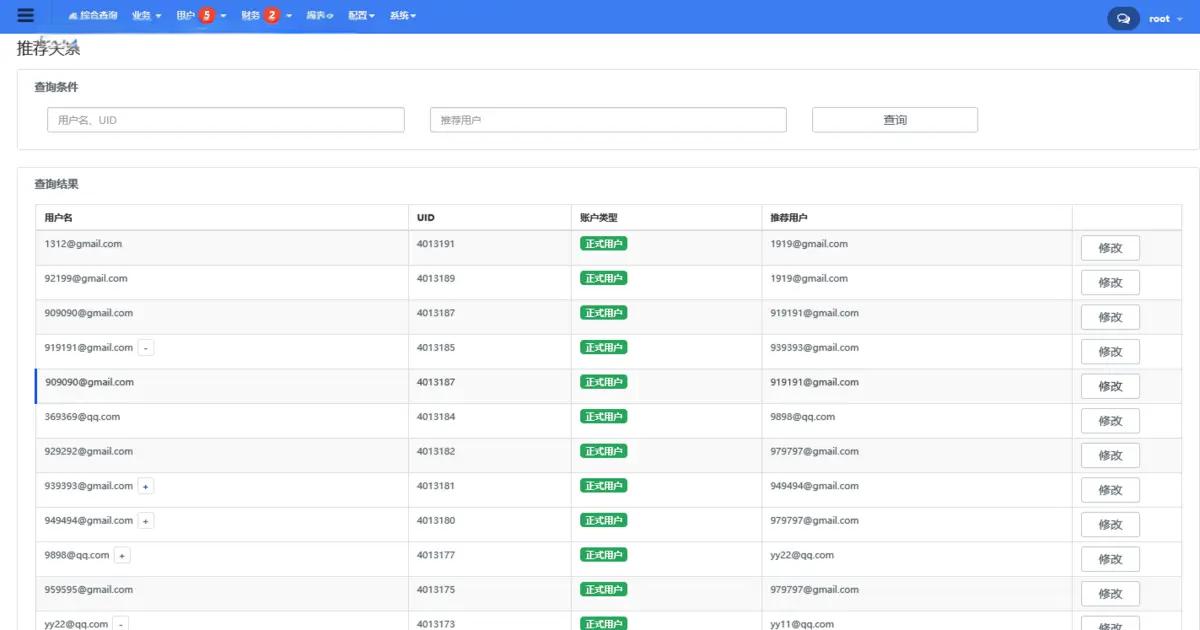Click referrer 9898@qq.com in 369369 row
The width and height of the screenshot is (1200, 630).
pos(802,417)
